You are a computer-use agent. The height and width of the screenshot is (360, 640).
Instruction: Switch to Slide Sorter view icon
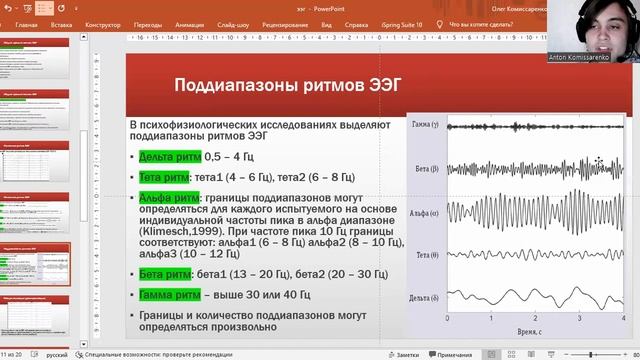[511, 355]
